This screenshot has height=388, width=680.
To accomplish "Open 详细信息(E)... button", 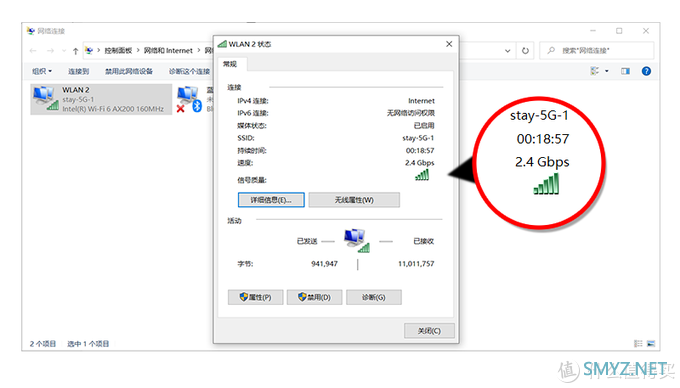I will 271,200.
